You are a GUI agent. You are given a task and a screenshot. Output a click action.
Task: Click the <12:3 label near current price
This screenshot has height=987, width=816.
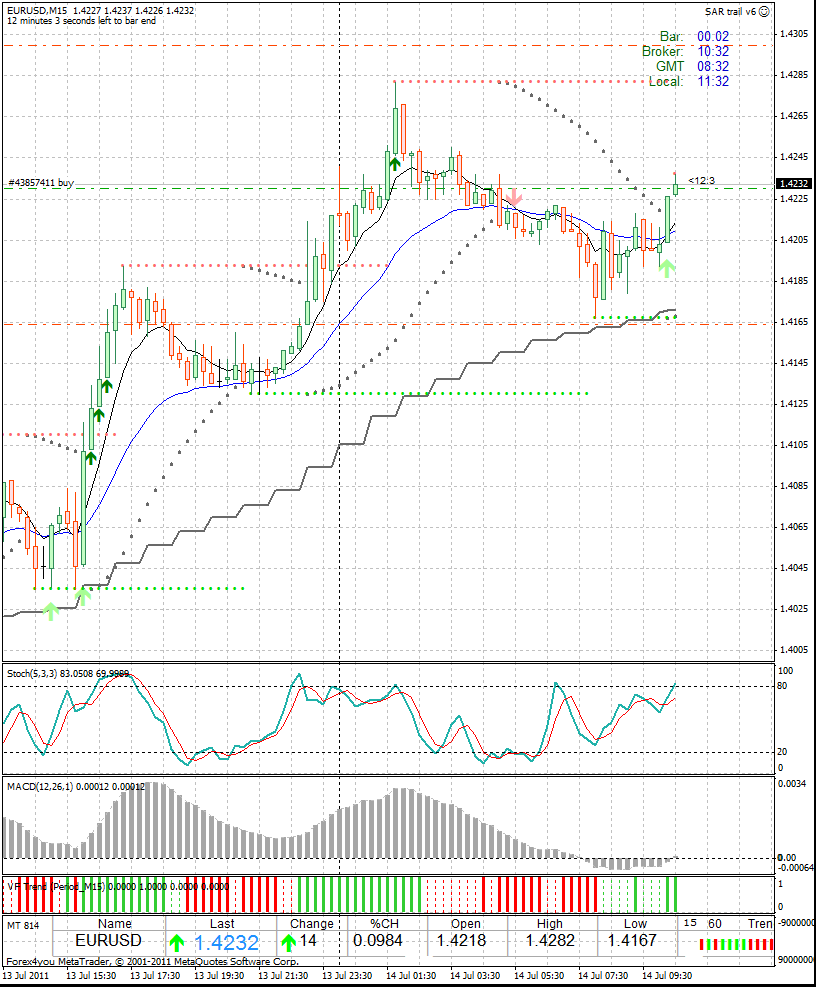click(x=701, y=181)
